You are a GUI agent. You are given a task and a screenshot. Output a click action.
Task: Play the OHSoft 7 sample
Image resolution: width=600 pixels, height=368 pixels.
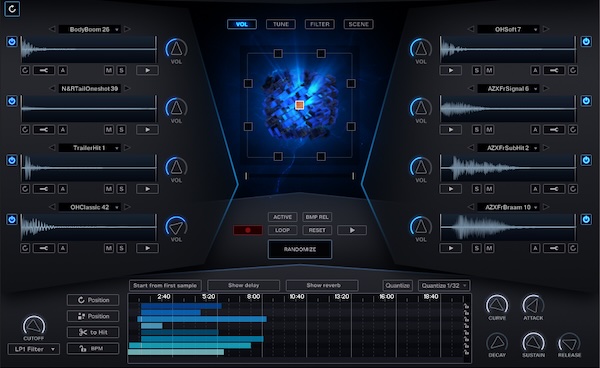(450, 70)
